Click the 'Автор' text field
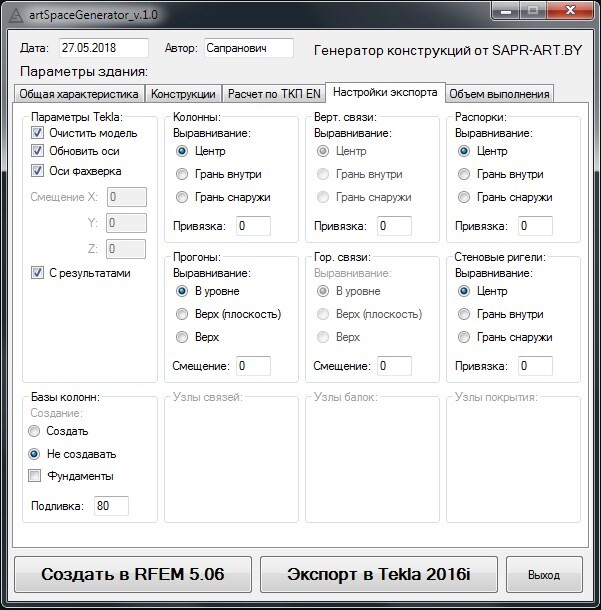 248,48
